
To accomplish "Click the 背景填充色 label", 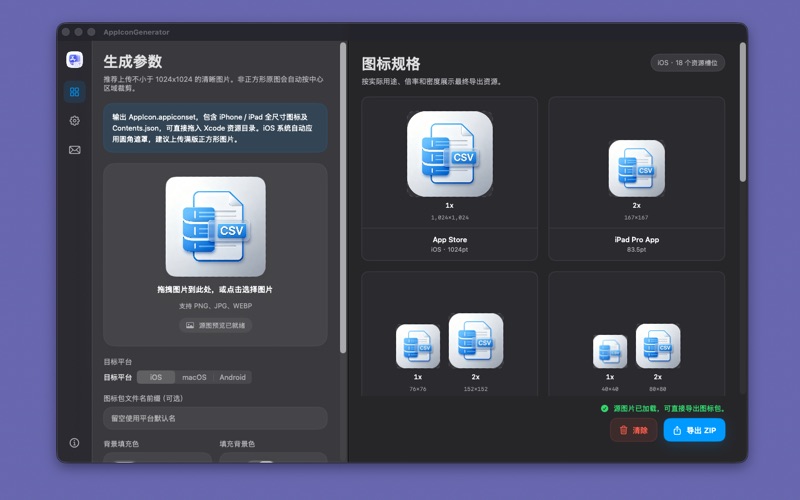I will pos(121,444).
